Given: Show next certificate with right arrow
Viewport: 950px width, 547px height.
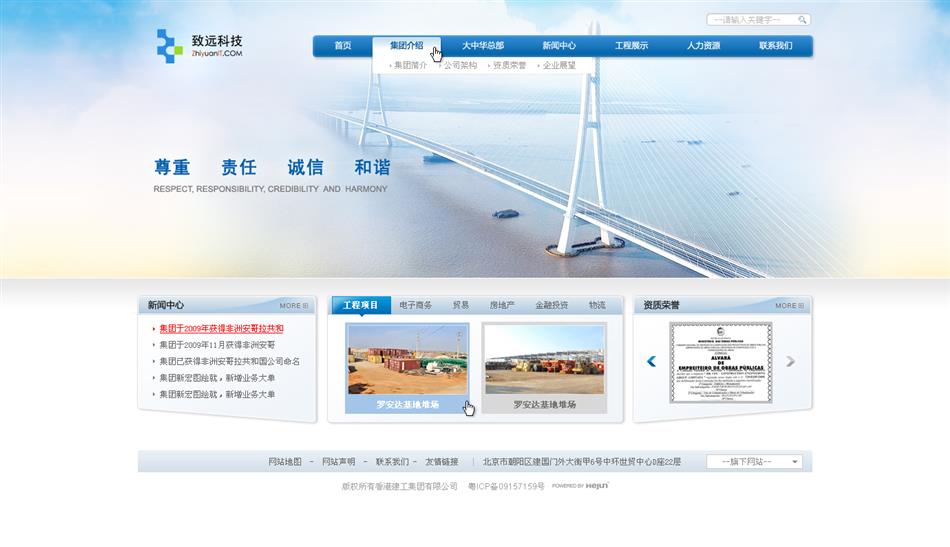Looking at the screenshot, I should pos(790,361).
